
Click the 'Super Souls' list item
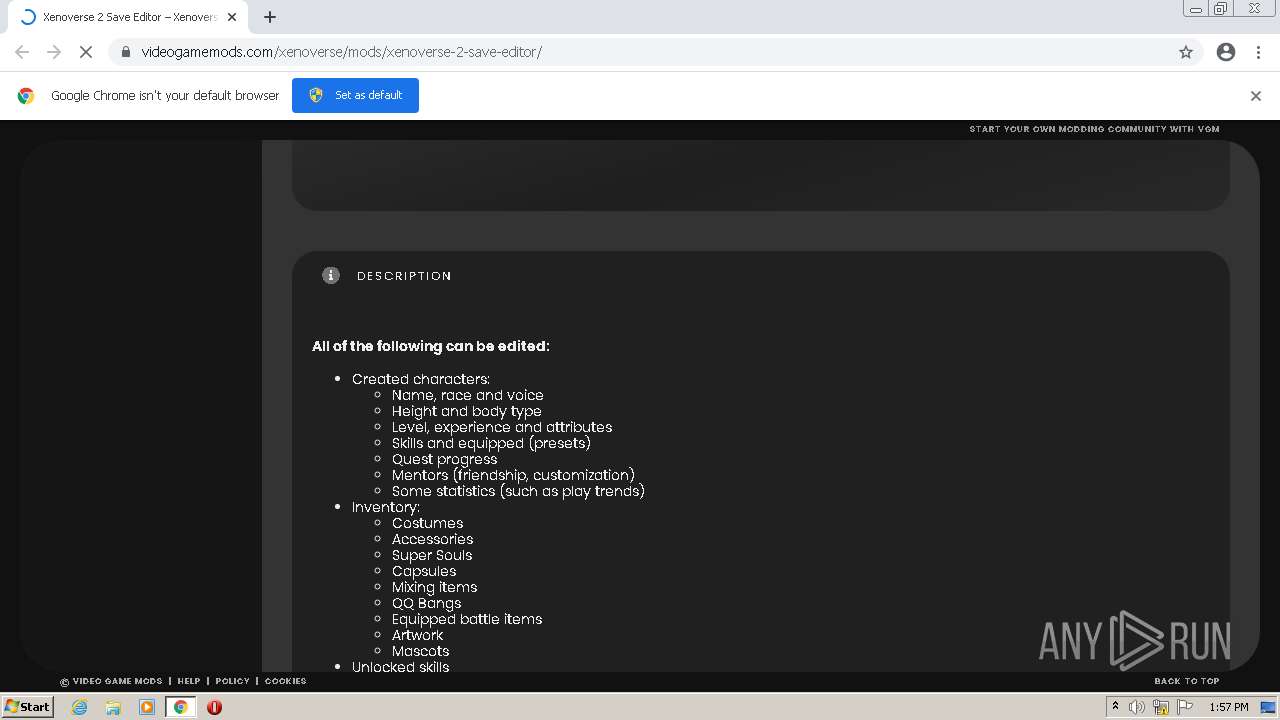tap(432, 555)
